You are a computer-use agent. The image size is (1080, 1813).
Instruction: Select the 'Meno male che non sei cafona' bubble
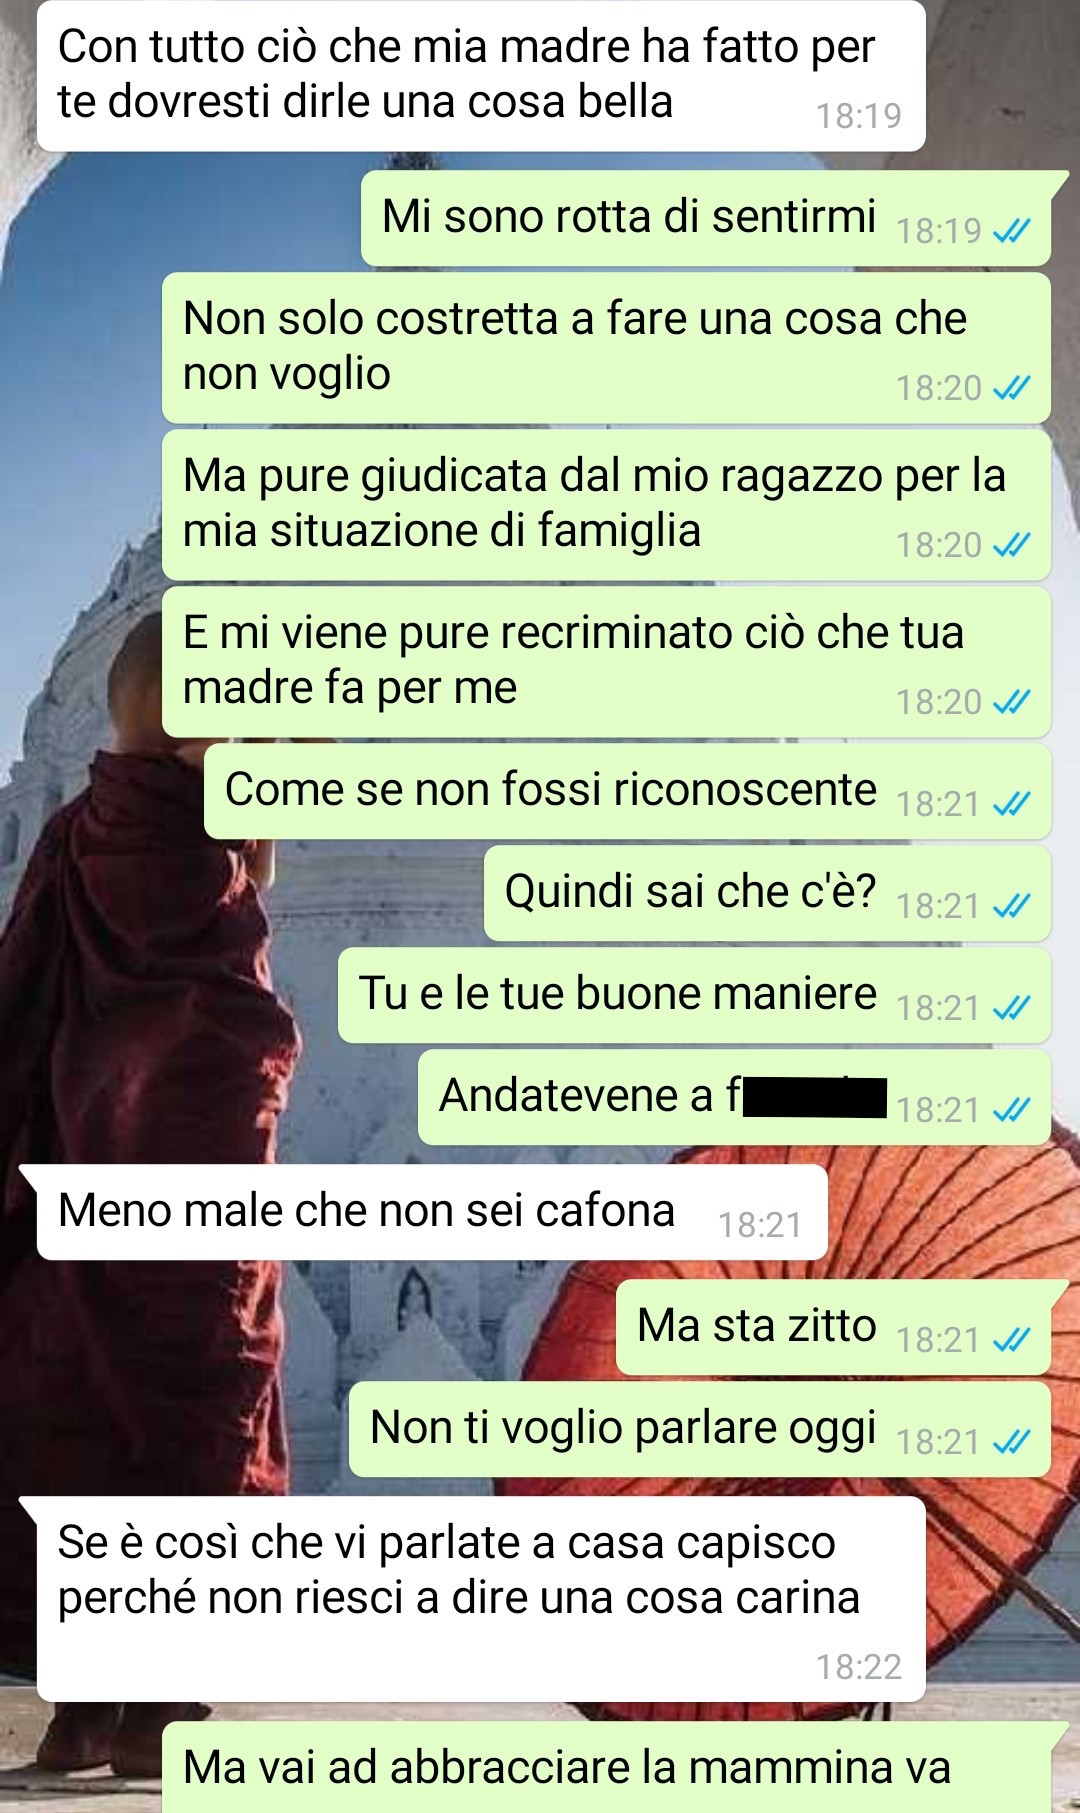coord(432,1212)
